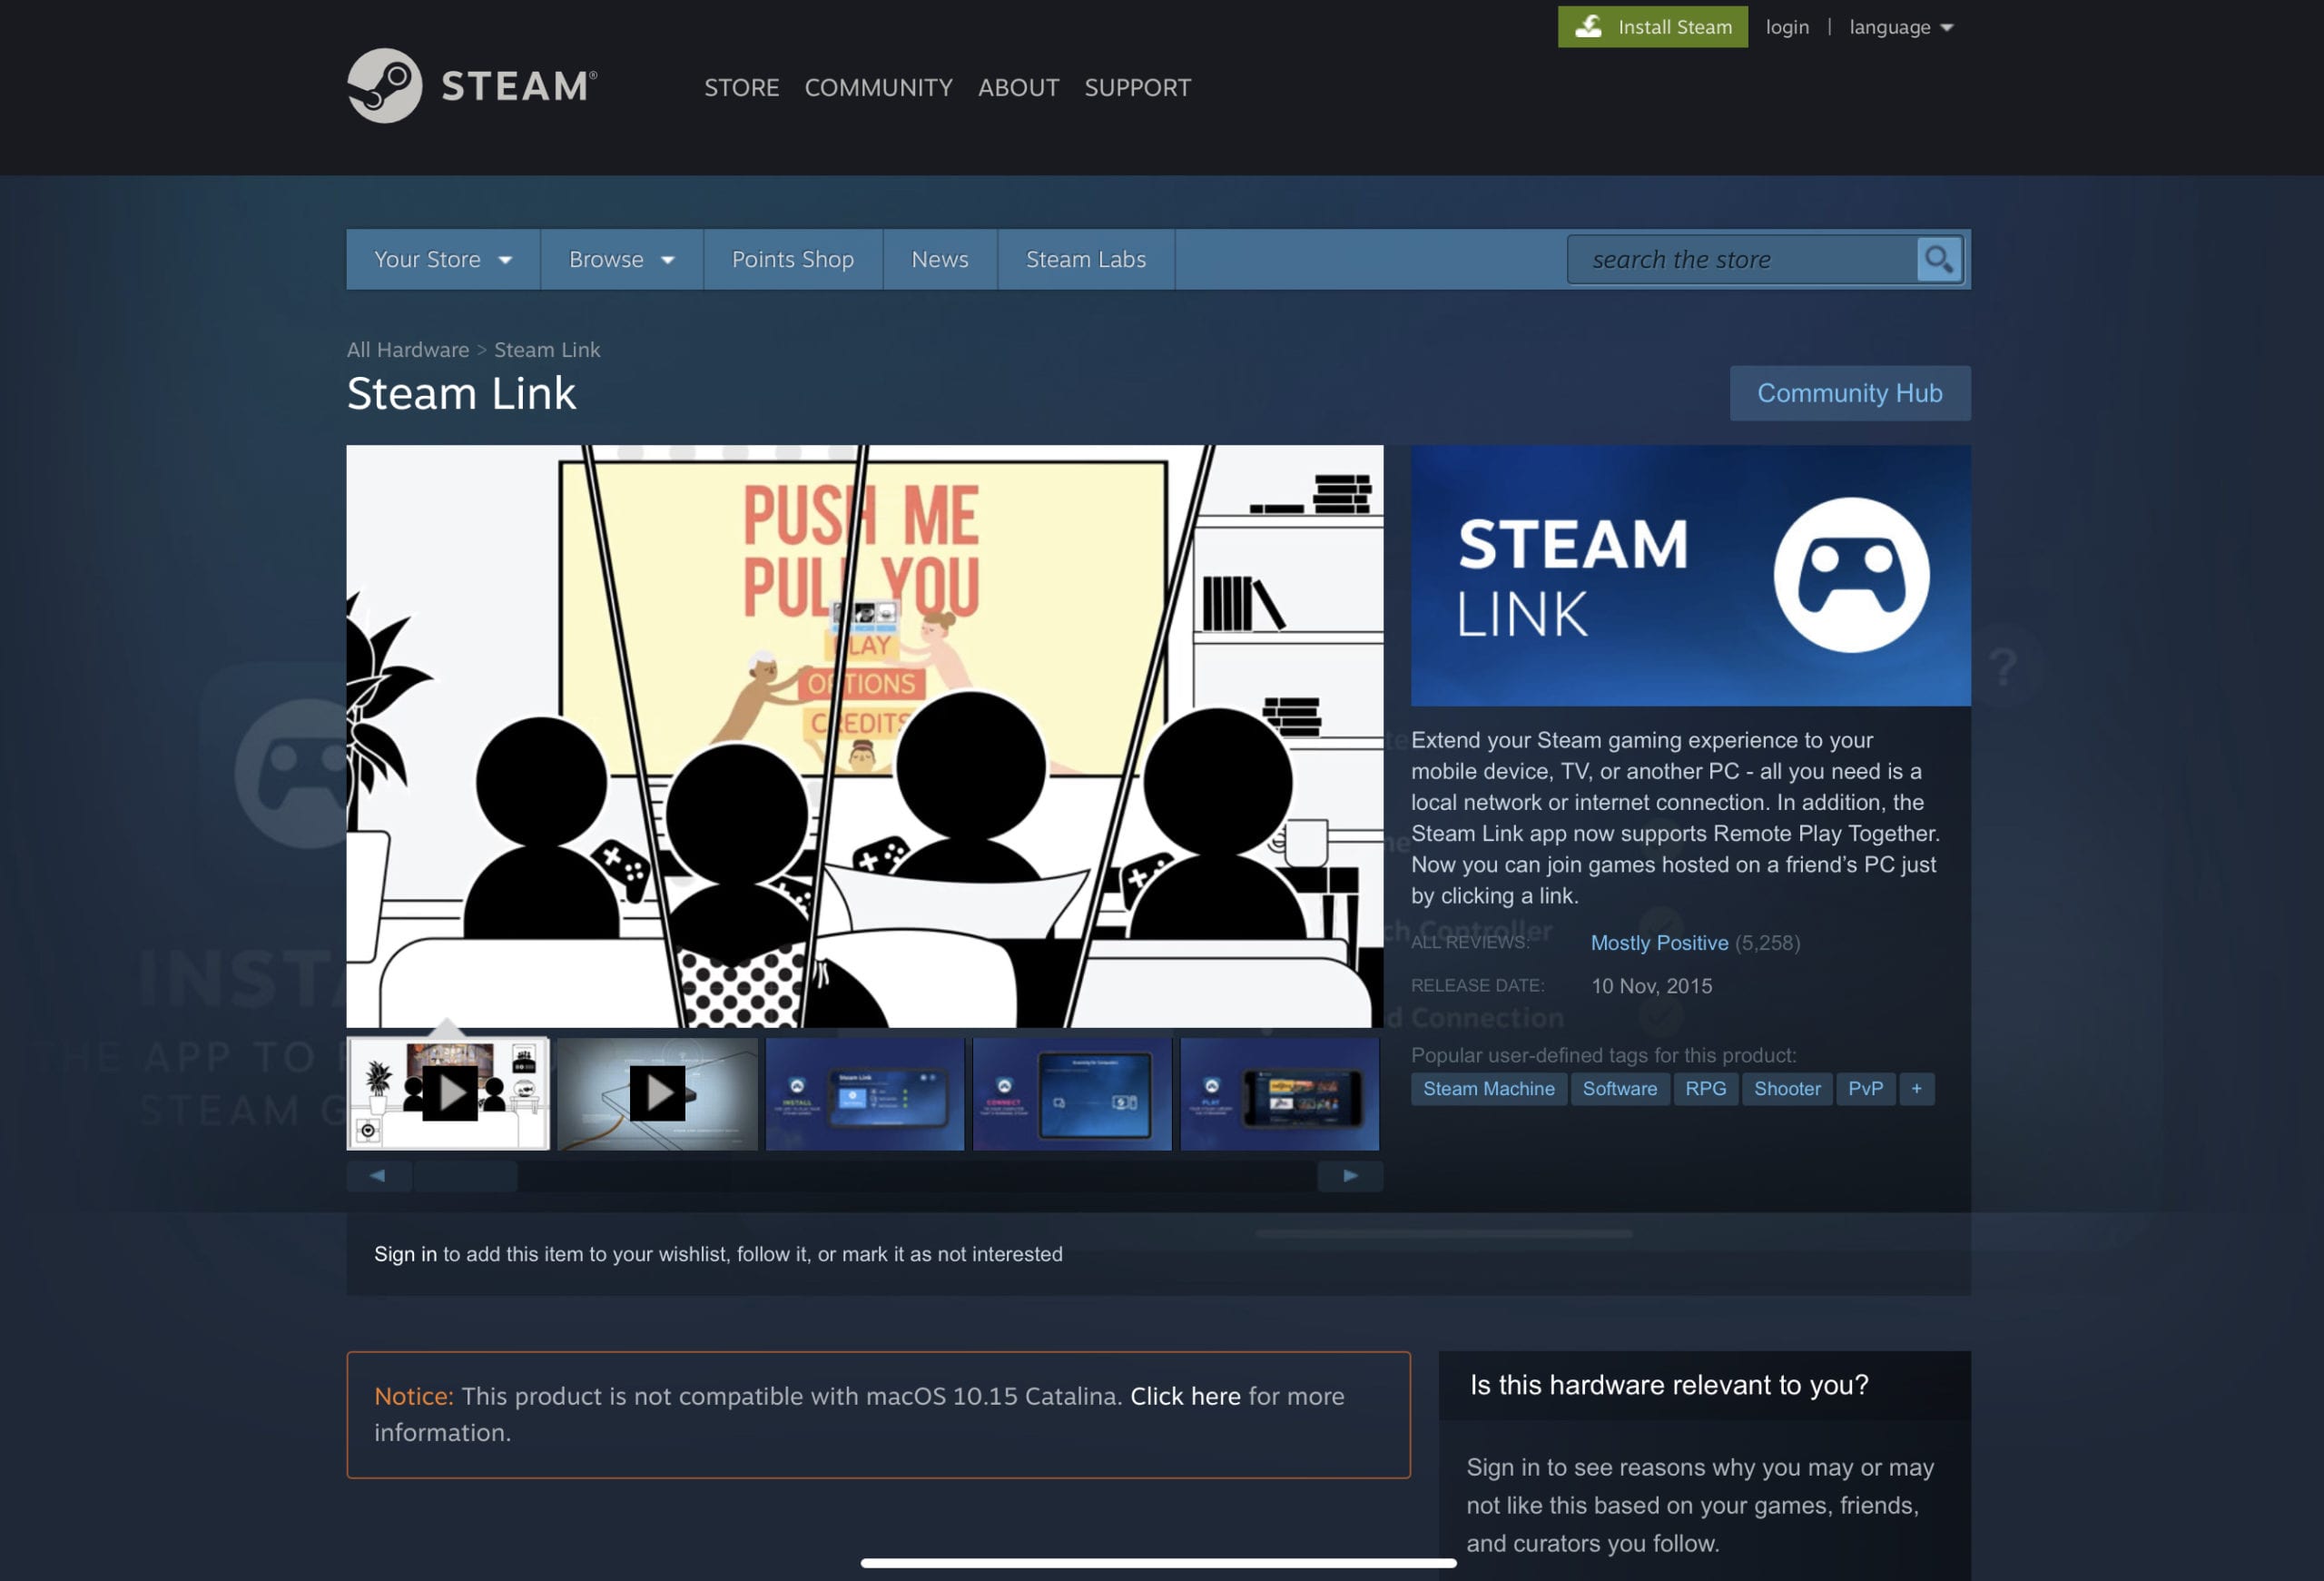Click the main Push Me Pull You video
The width and height of the screenshot is (2324, 1581).
864,736
